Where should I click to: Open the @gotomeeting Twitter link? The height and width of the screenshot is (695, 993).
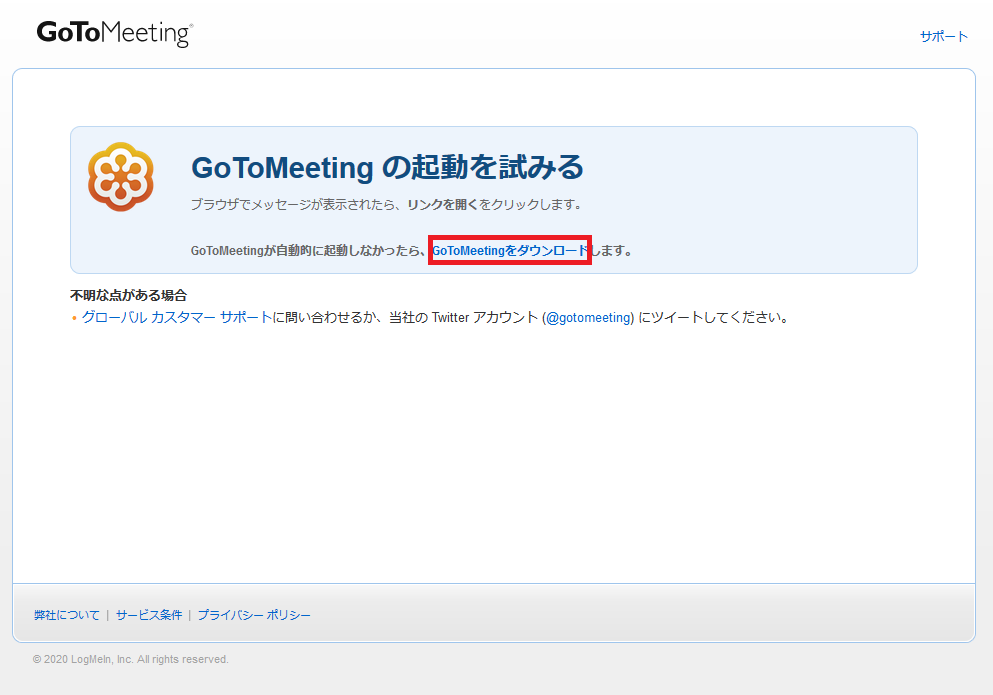(x=588, y=317)
